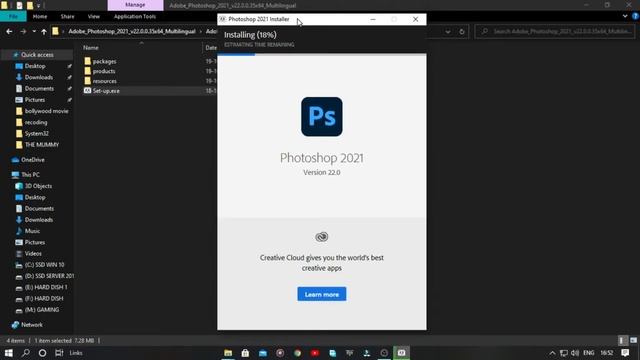The width and height of the screenshot is (640, 360).
Task: Open Task View on the taskbar
Action: (x=59, y=353)
